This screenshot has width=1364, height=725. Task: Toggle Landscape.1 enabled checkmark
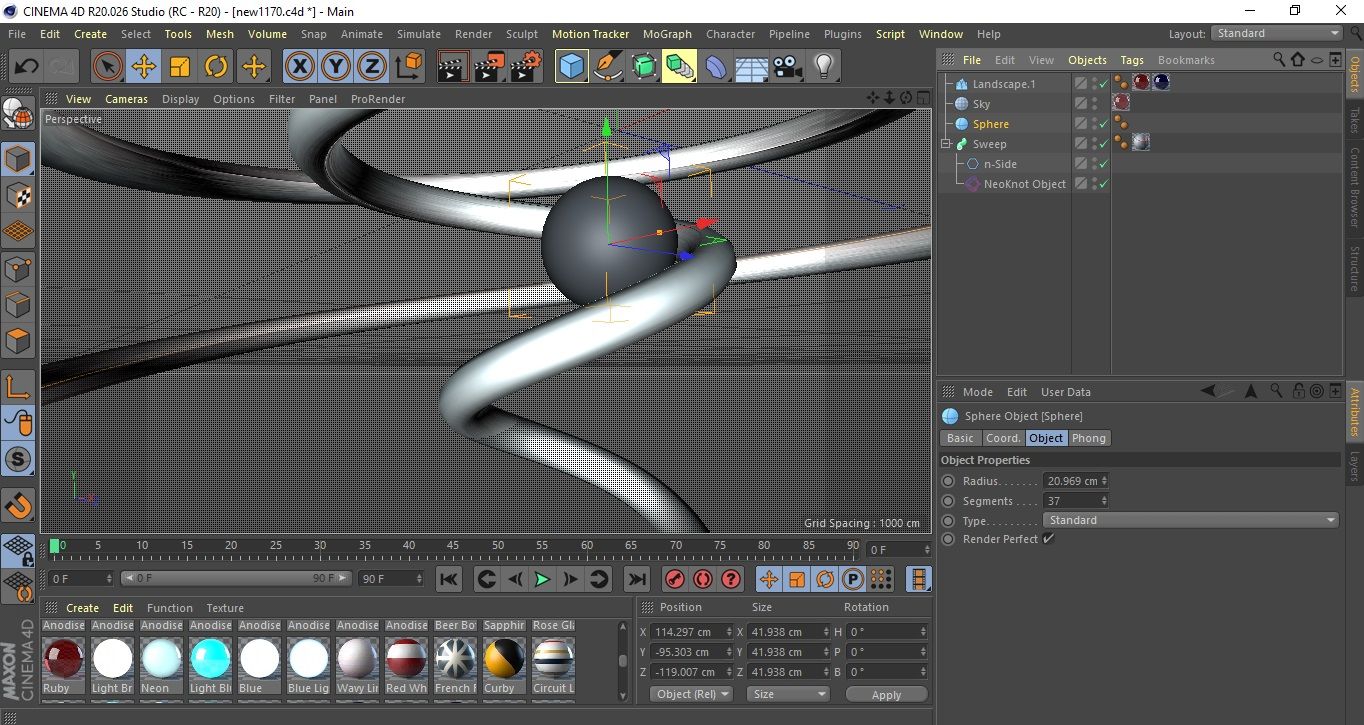(x=1104, y=84)
